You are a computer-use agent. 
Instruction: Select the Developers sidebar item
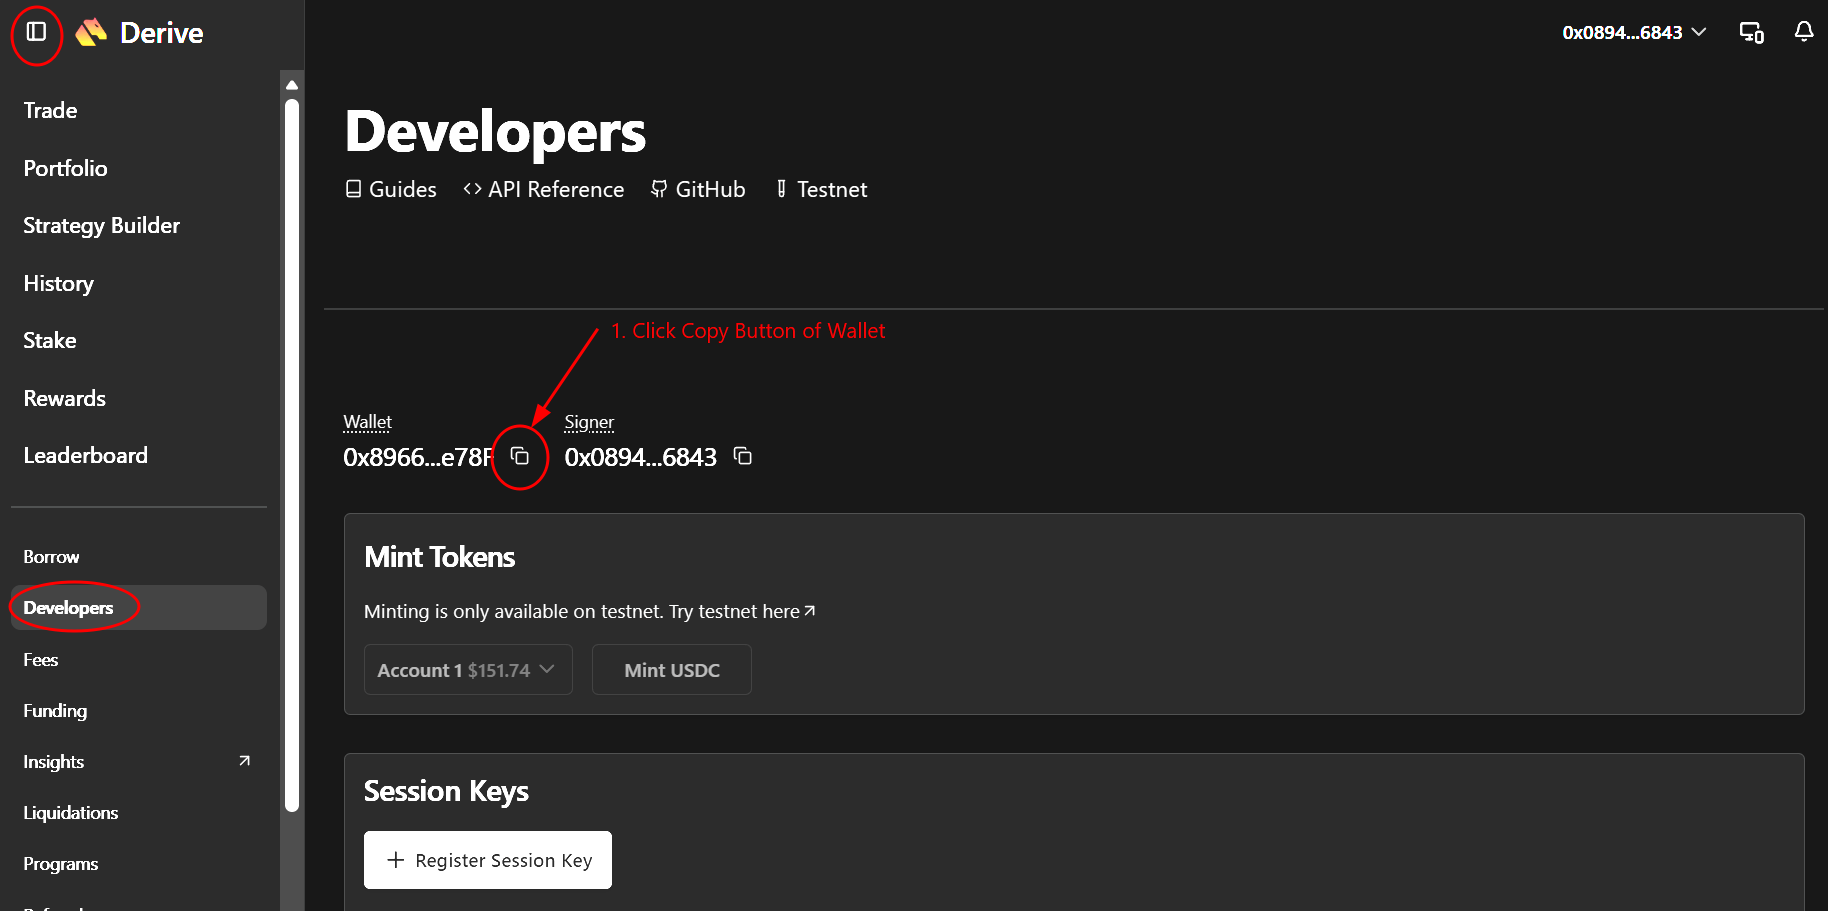[x=139, y=608]
